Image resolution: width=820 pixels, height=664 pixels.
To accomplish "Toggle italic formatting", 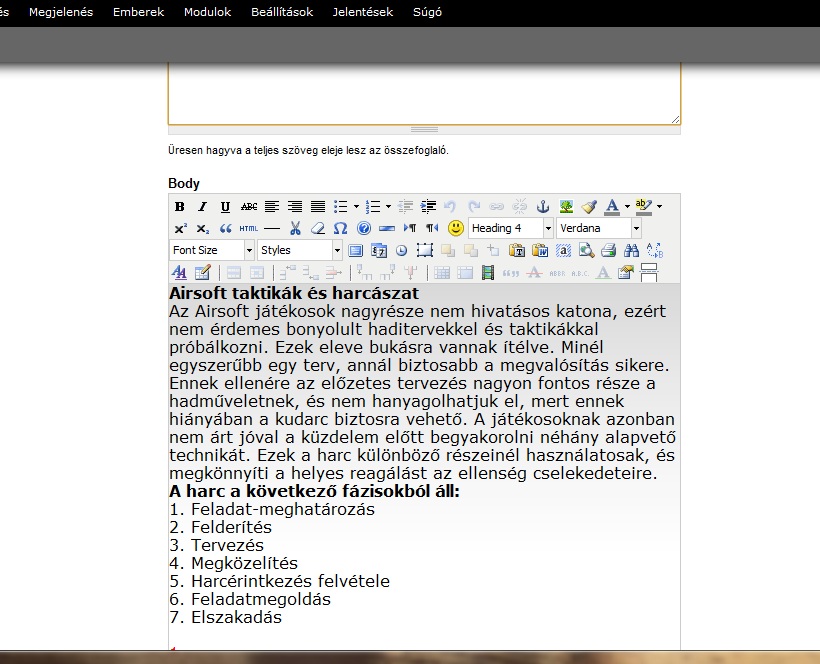I will click(202, 207).
